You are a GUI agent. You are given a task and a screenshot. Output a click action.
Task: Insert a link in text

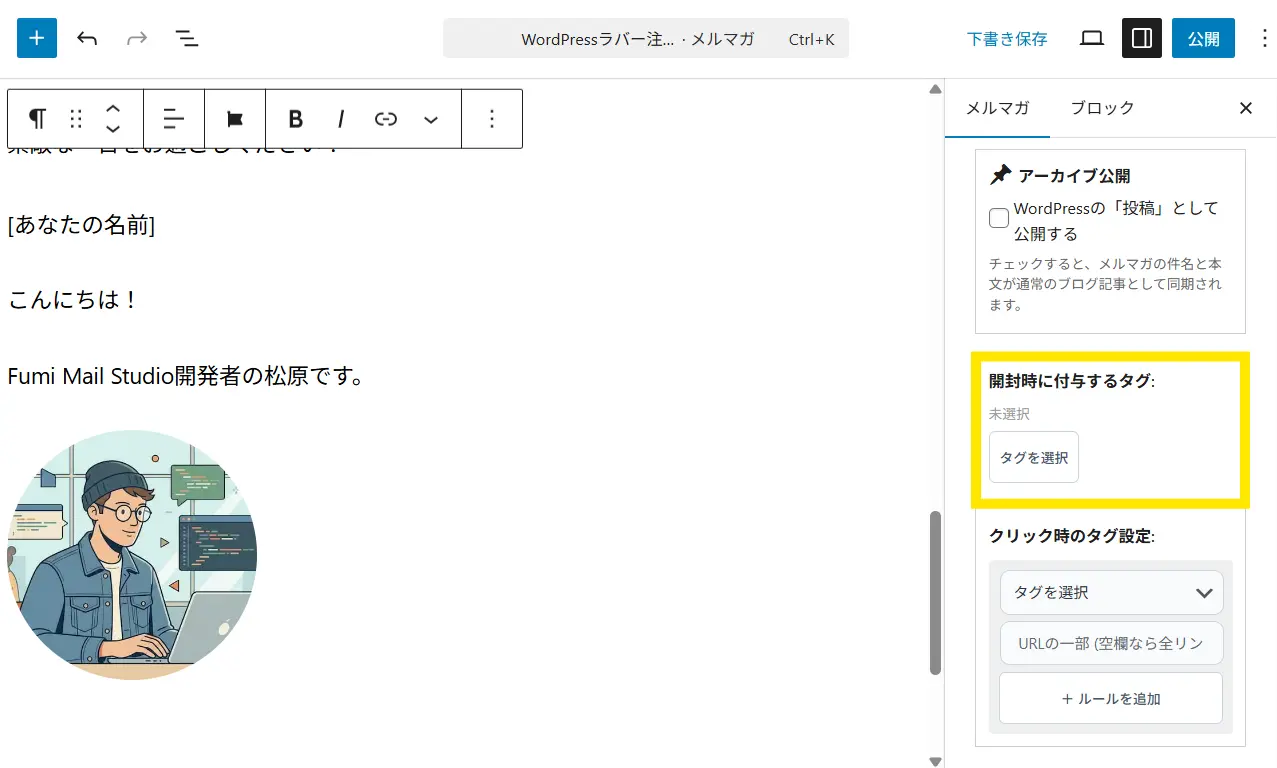(x=386, y=119)
